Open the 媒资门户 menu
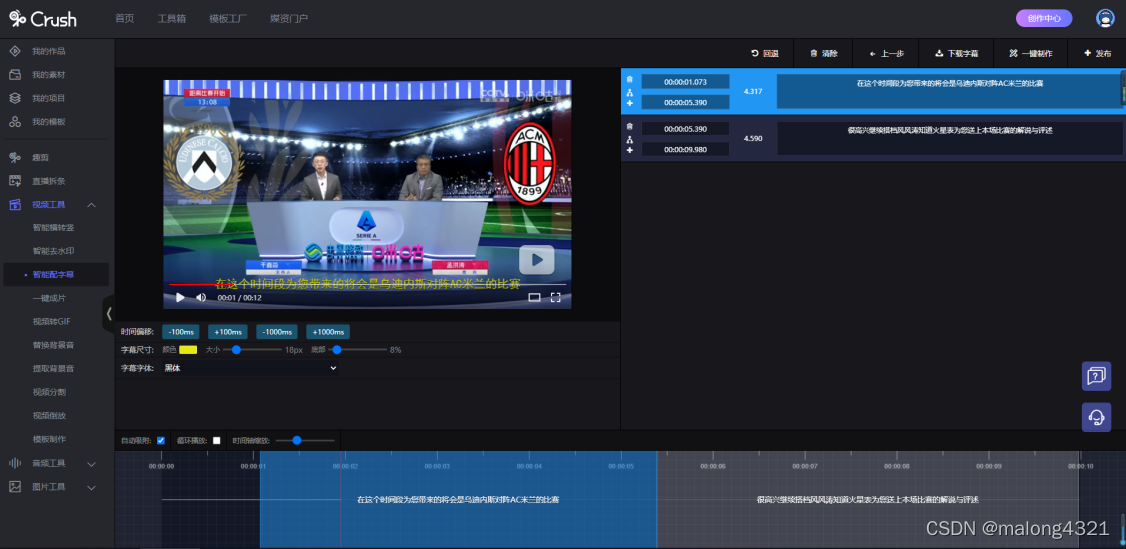1126x549 pixels. (289, 19)
